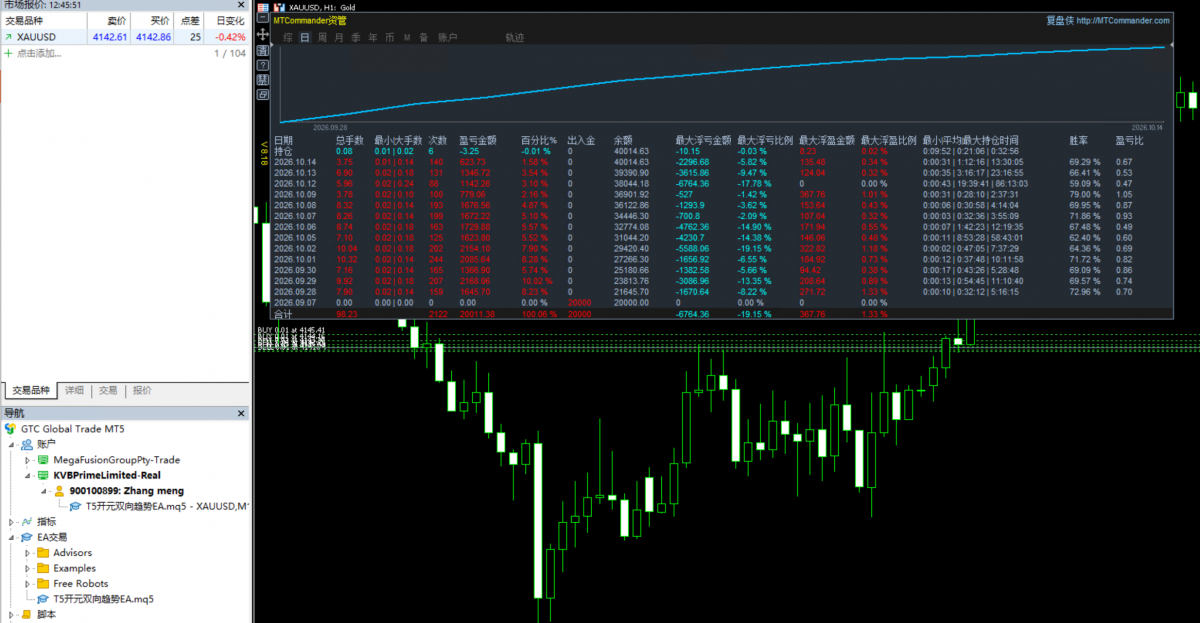
Task: Select T5开元双向趋势EA.mq5 under EA交易
Action: click(104, 599)
